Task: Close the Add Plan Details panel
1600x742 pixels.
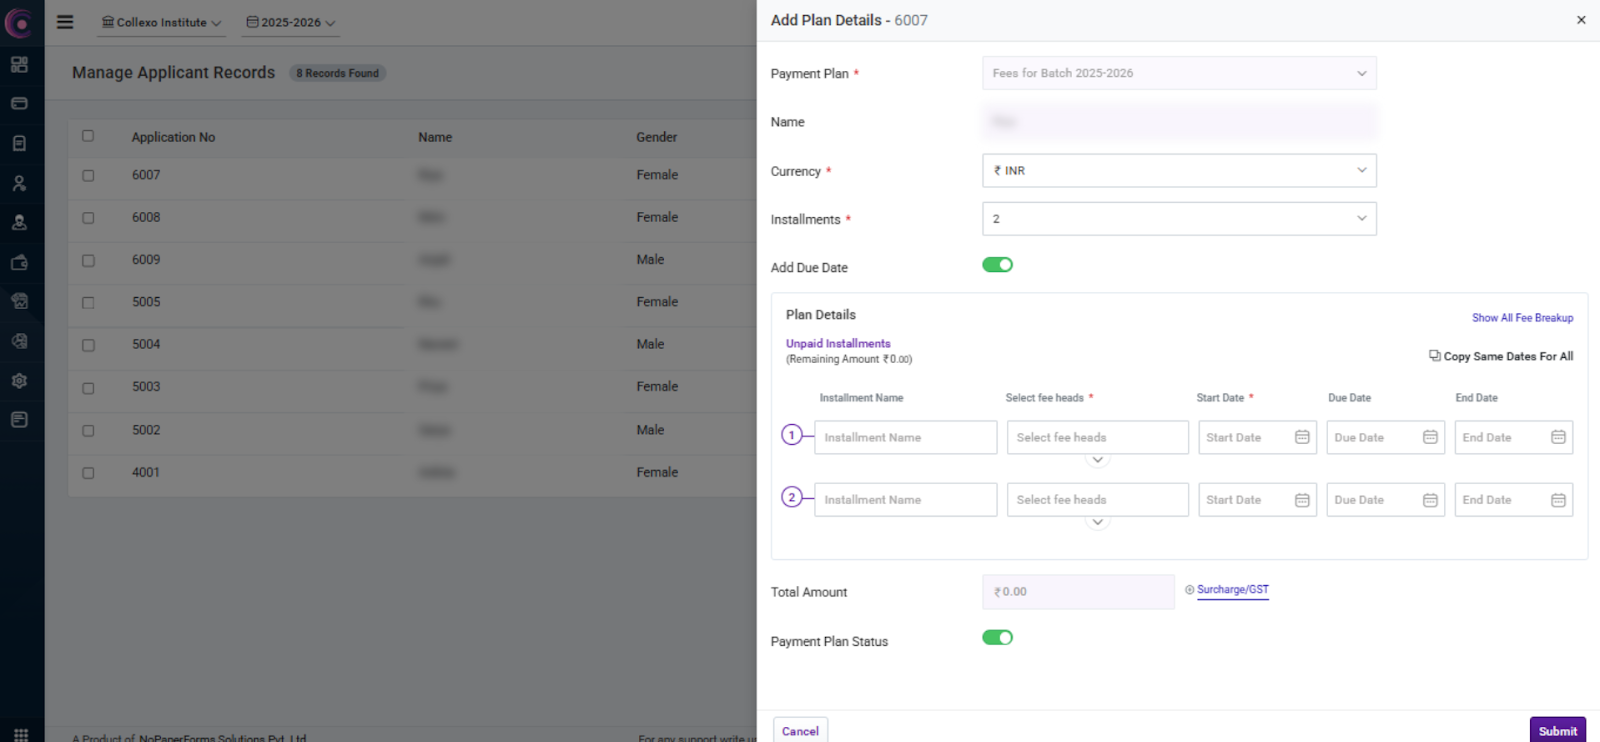Action: tap(1581, 20)
